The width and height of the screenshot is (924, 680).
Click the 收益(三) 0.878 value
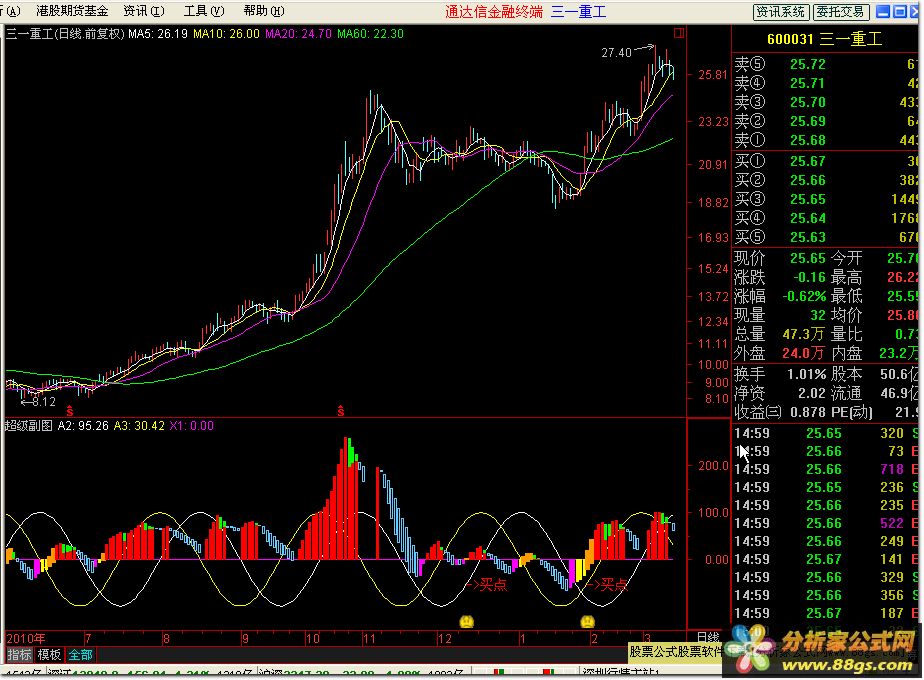coord(807,412)
